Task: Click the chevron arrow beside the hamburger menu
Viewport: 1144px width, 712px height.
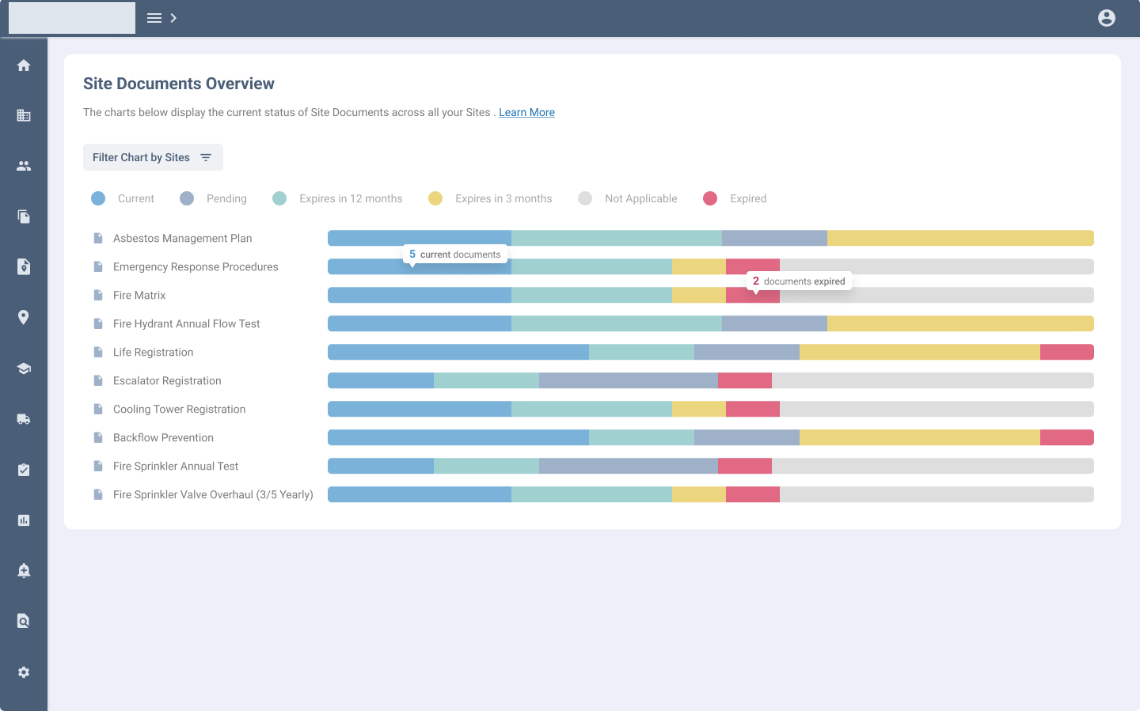Action: [174, 18]
